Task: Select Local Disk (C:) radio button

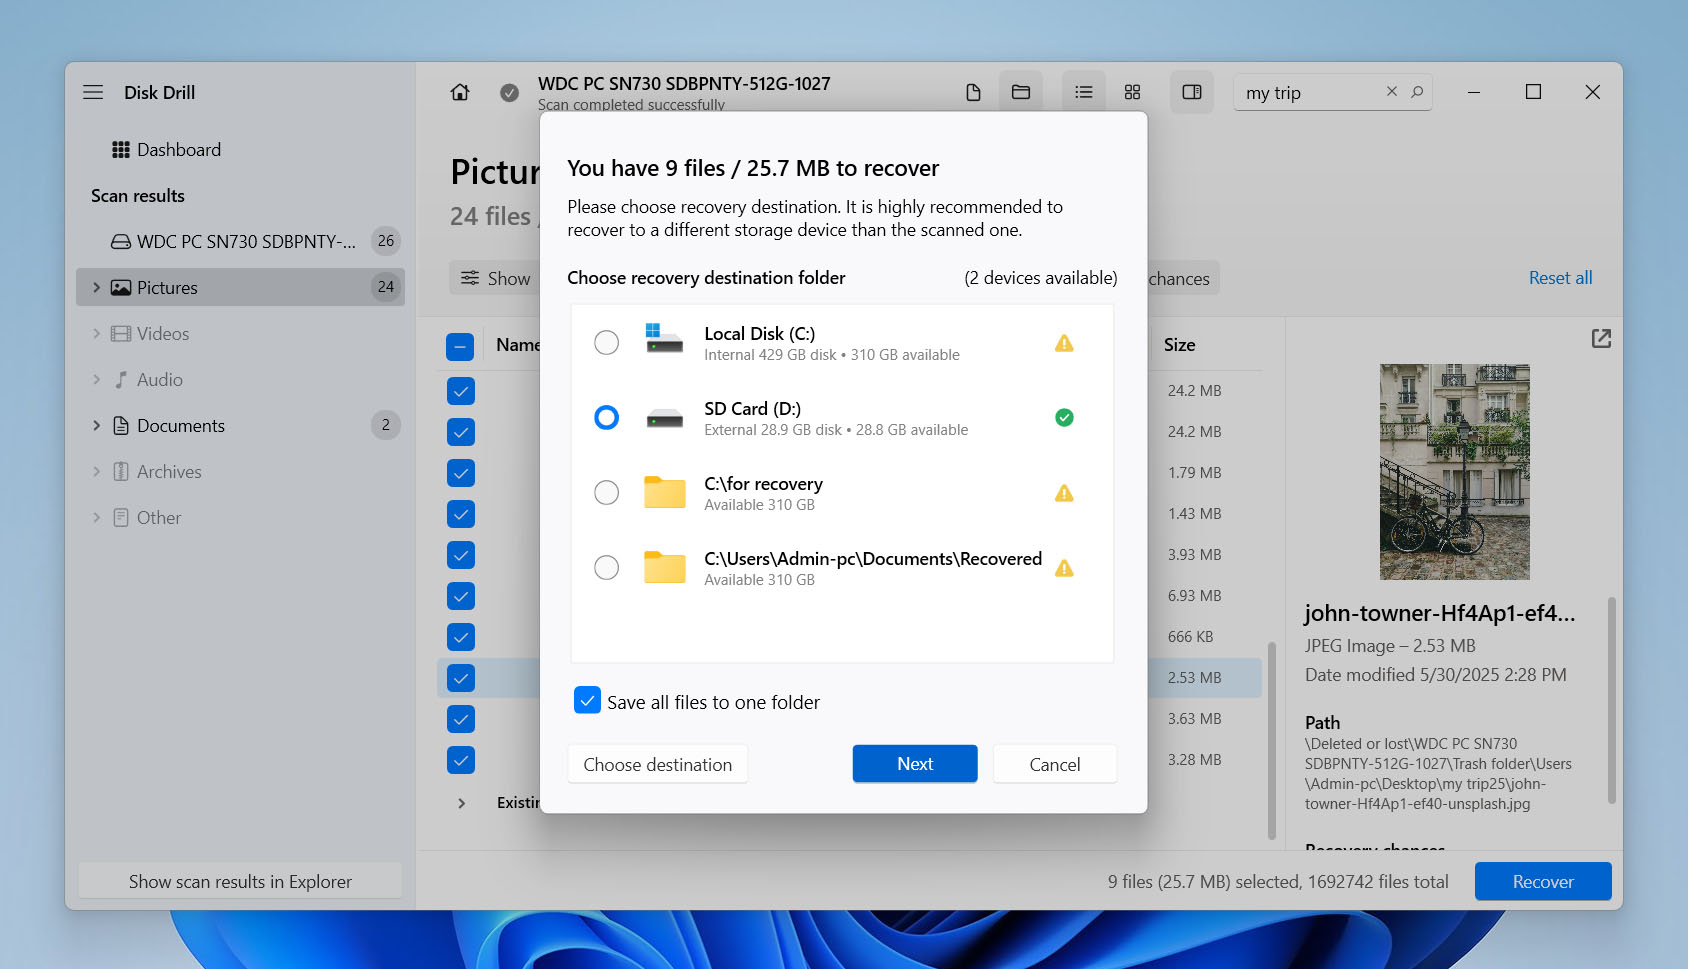Action: click(606, 343)
